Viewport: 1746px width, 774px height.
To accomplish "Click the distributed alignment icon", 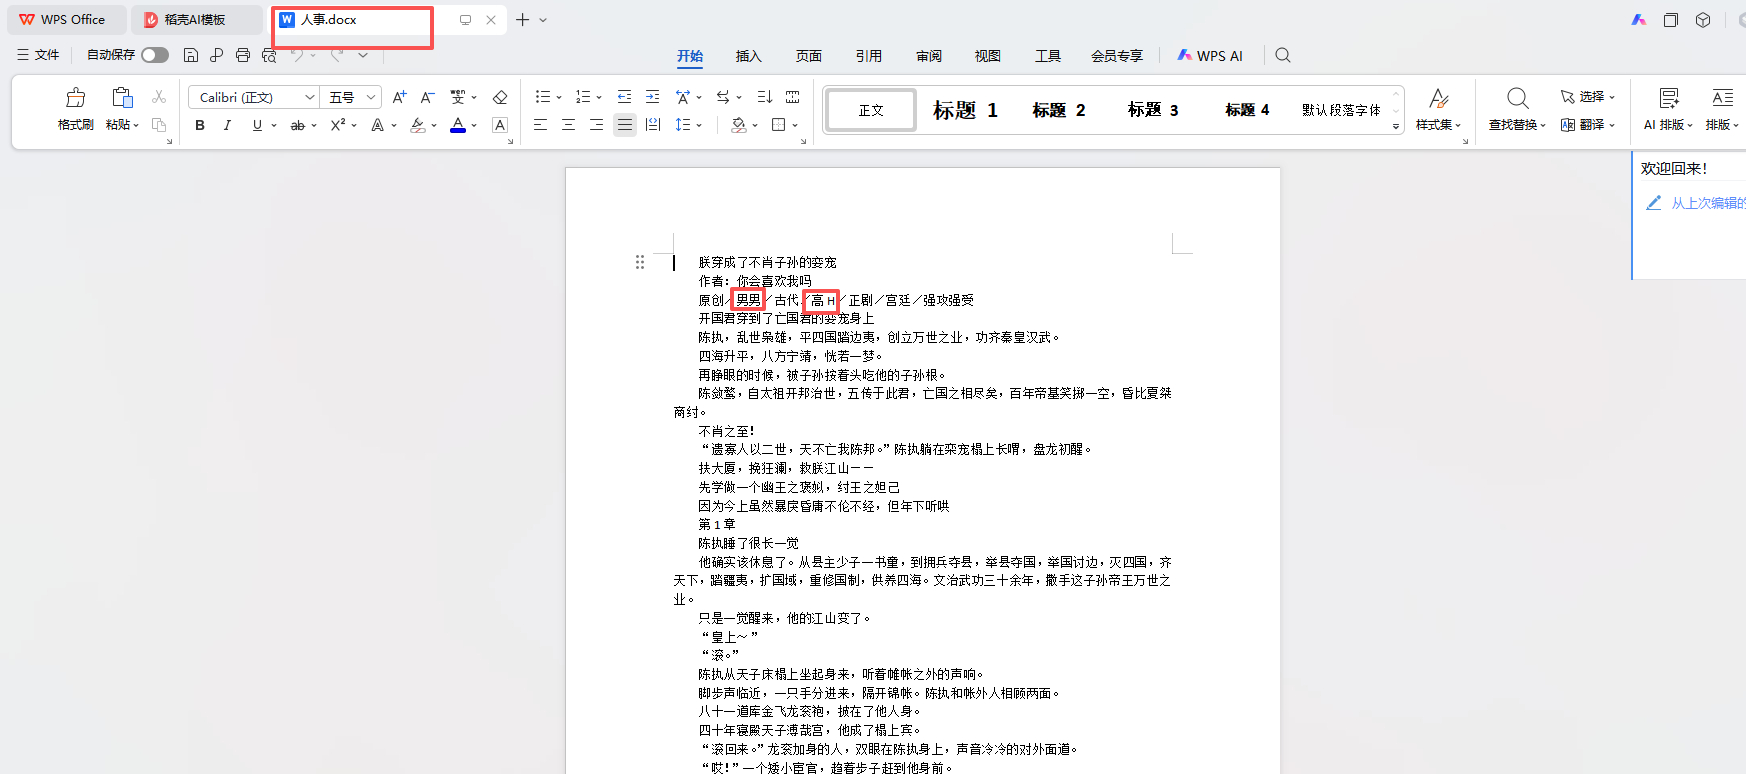I will (652, 125).
